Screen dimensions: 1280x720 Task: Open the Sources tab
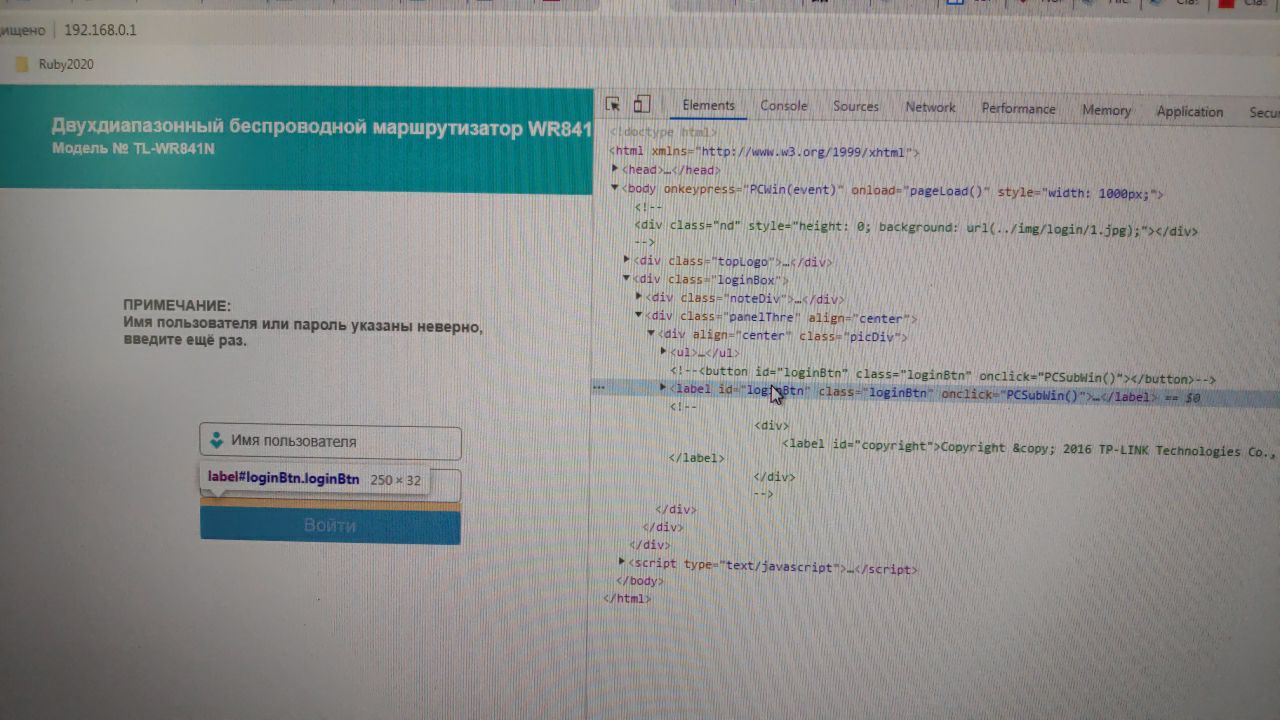856,107
